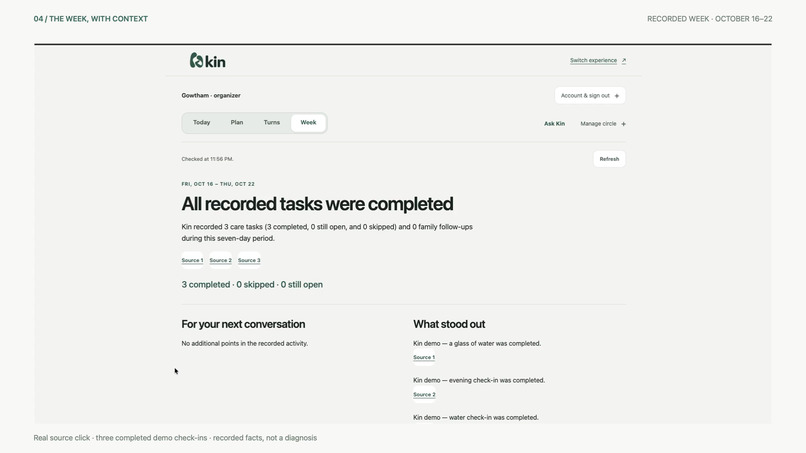806x453 pixels.
Task: Switch to the Plan tab
Action: (x=236, y=122)
